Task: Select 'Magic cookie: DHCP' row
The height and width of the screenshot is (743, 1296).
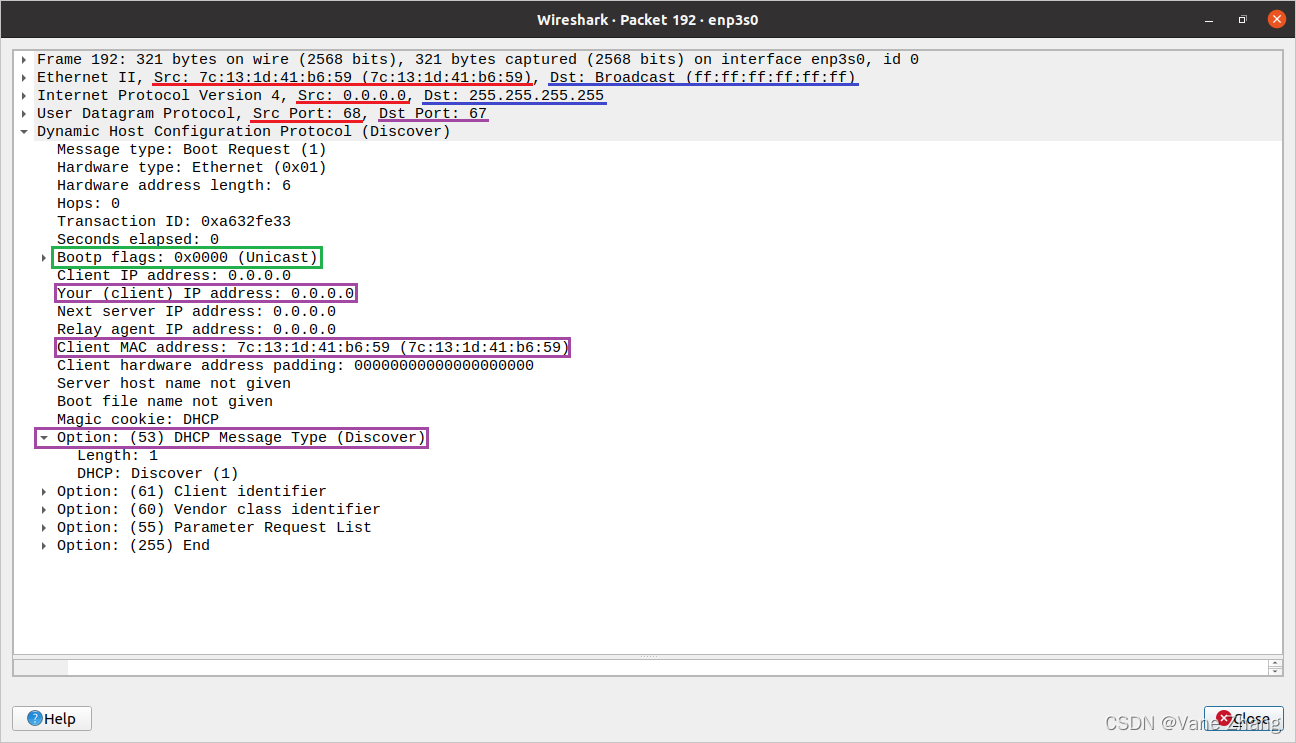Action: pos(138,420)
